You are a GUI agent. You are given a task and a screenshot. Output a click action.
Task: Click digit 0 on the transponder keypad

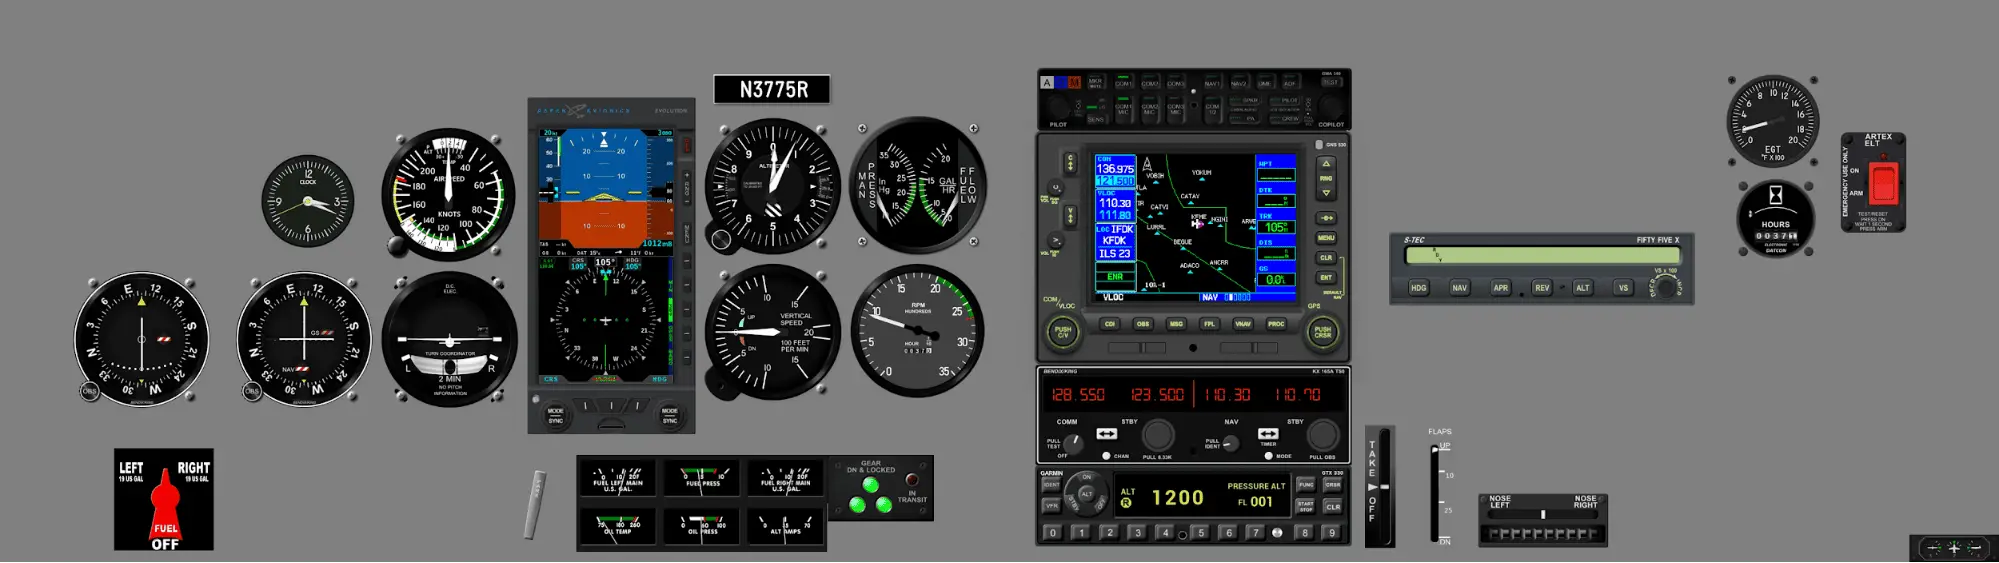tap(1052, 533)
